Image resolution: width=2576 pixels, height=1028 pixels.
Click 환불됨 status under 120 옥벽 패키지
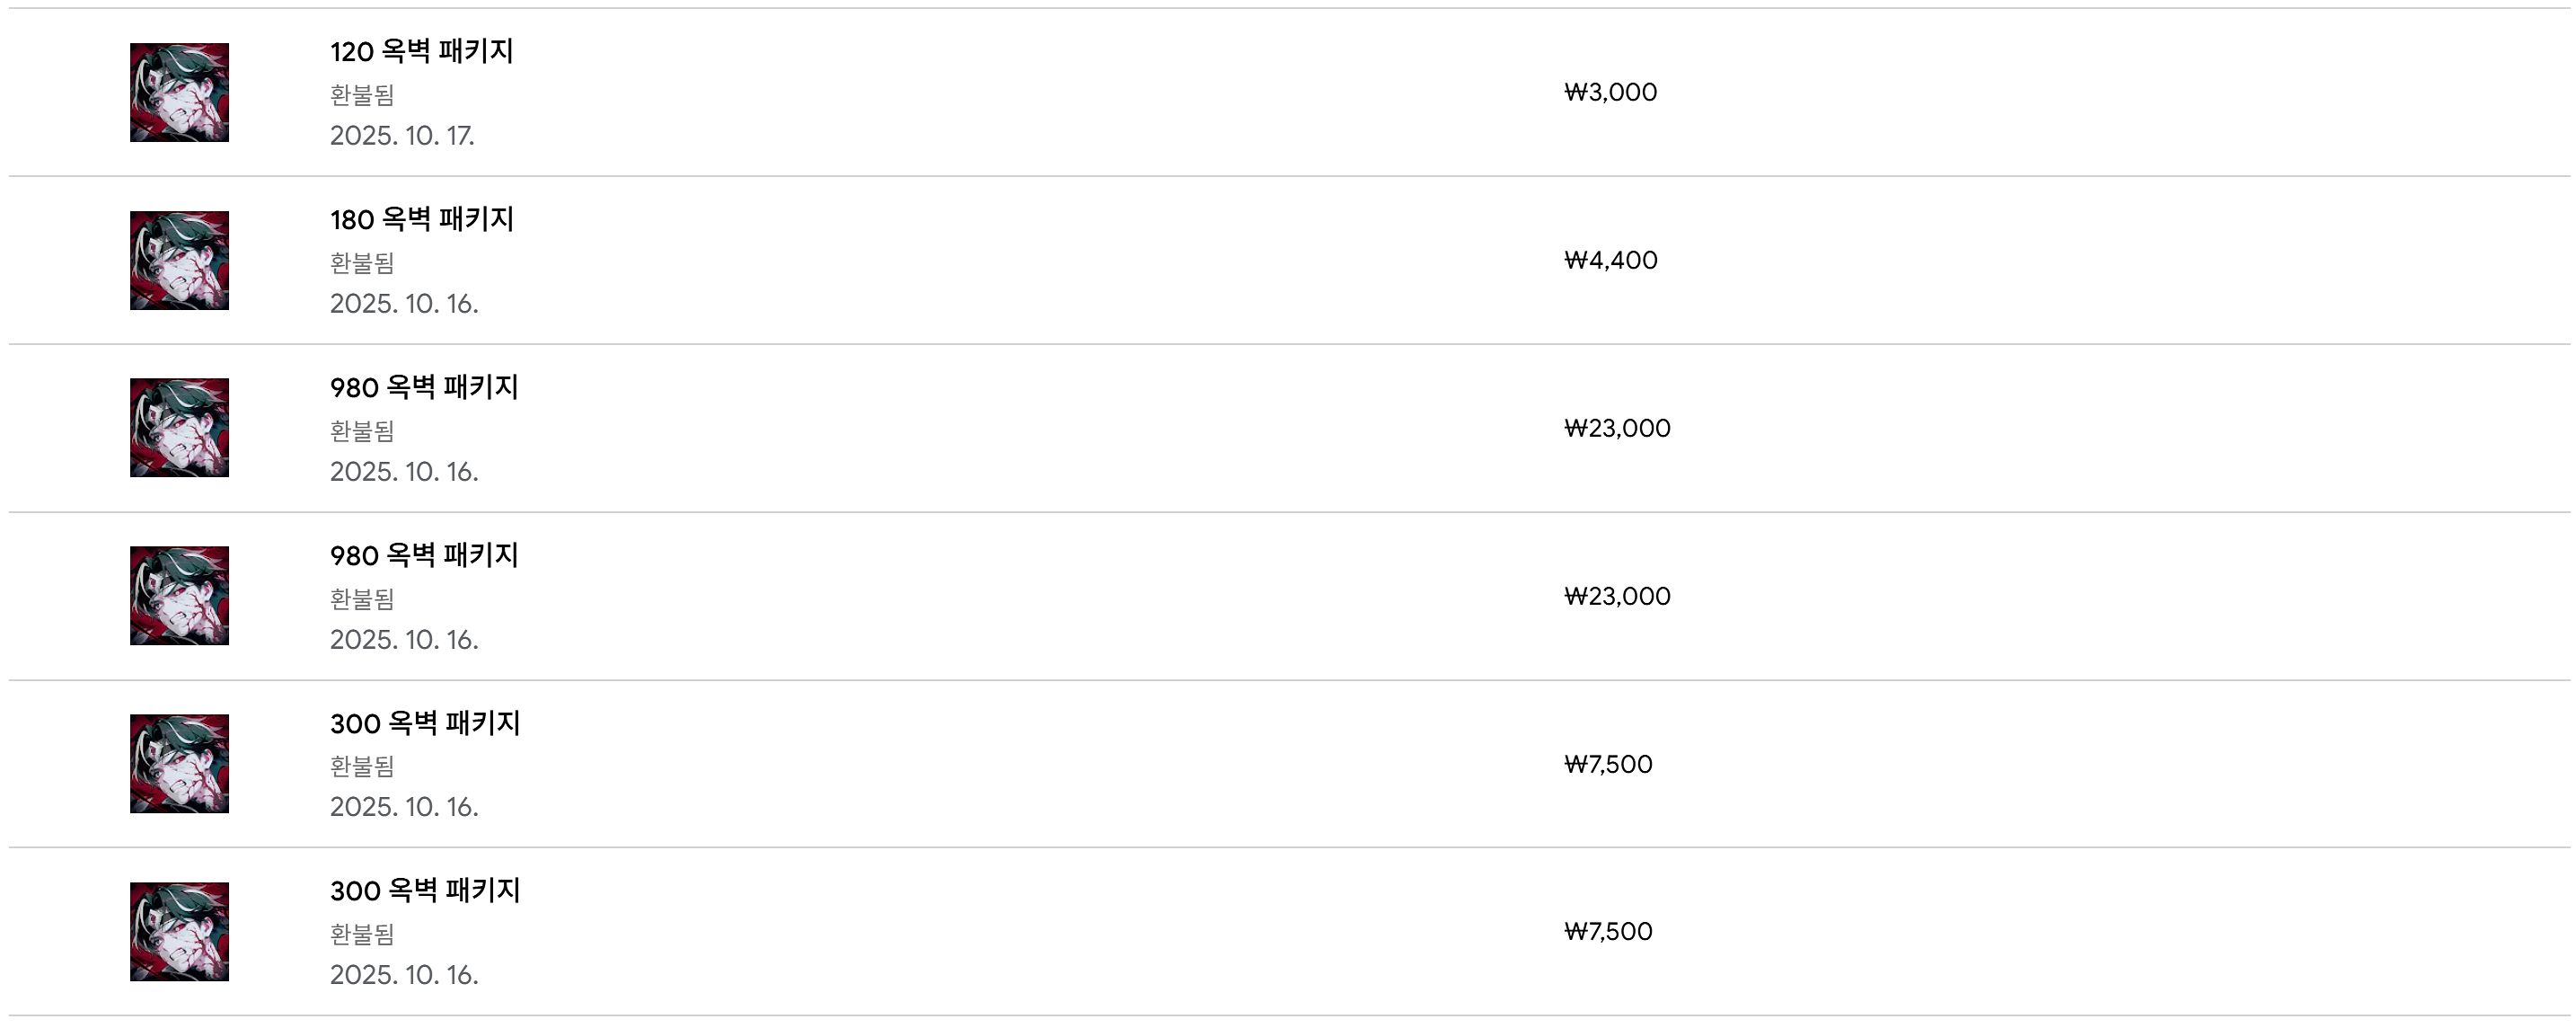362,95
